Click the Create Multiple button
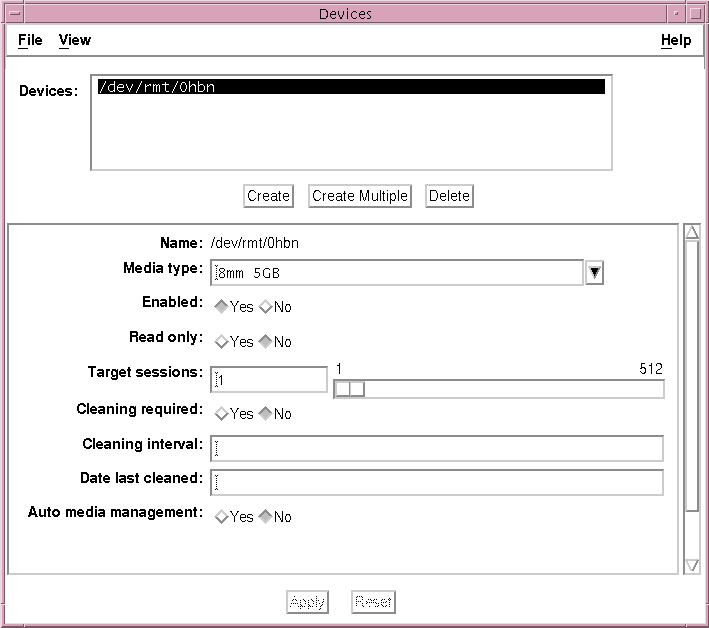The height and width of the screenshot is (628, 709). click(360, 196)
